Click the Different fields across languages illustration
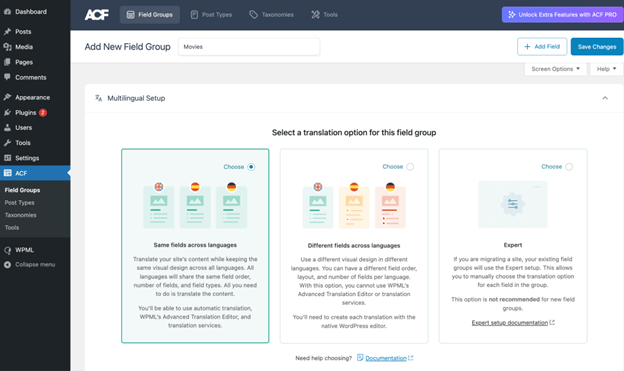 tap(354, 205)
